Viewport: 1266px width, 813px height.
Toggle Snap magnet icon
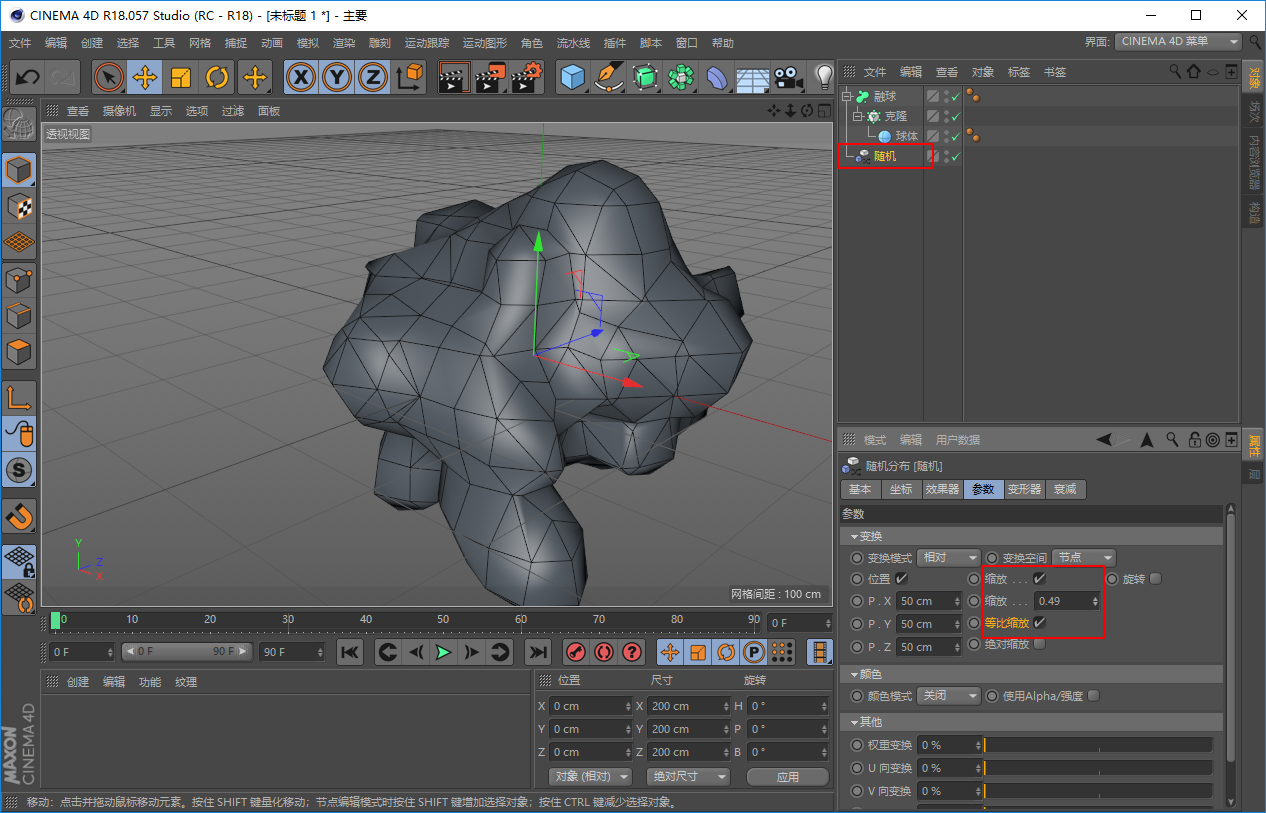pos(19,516)
